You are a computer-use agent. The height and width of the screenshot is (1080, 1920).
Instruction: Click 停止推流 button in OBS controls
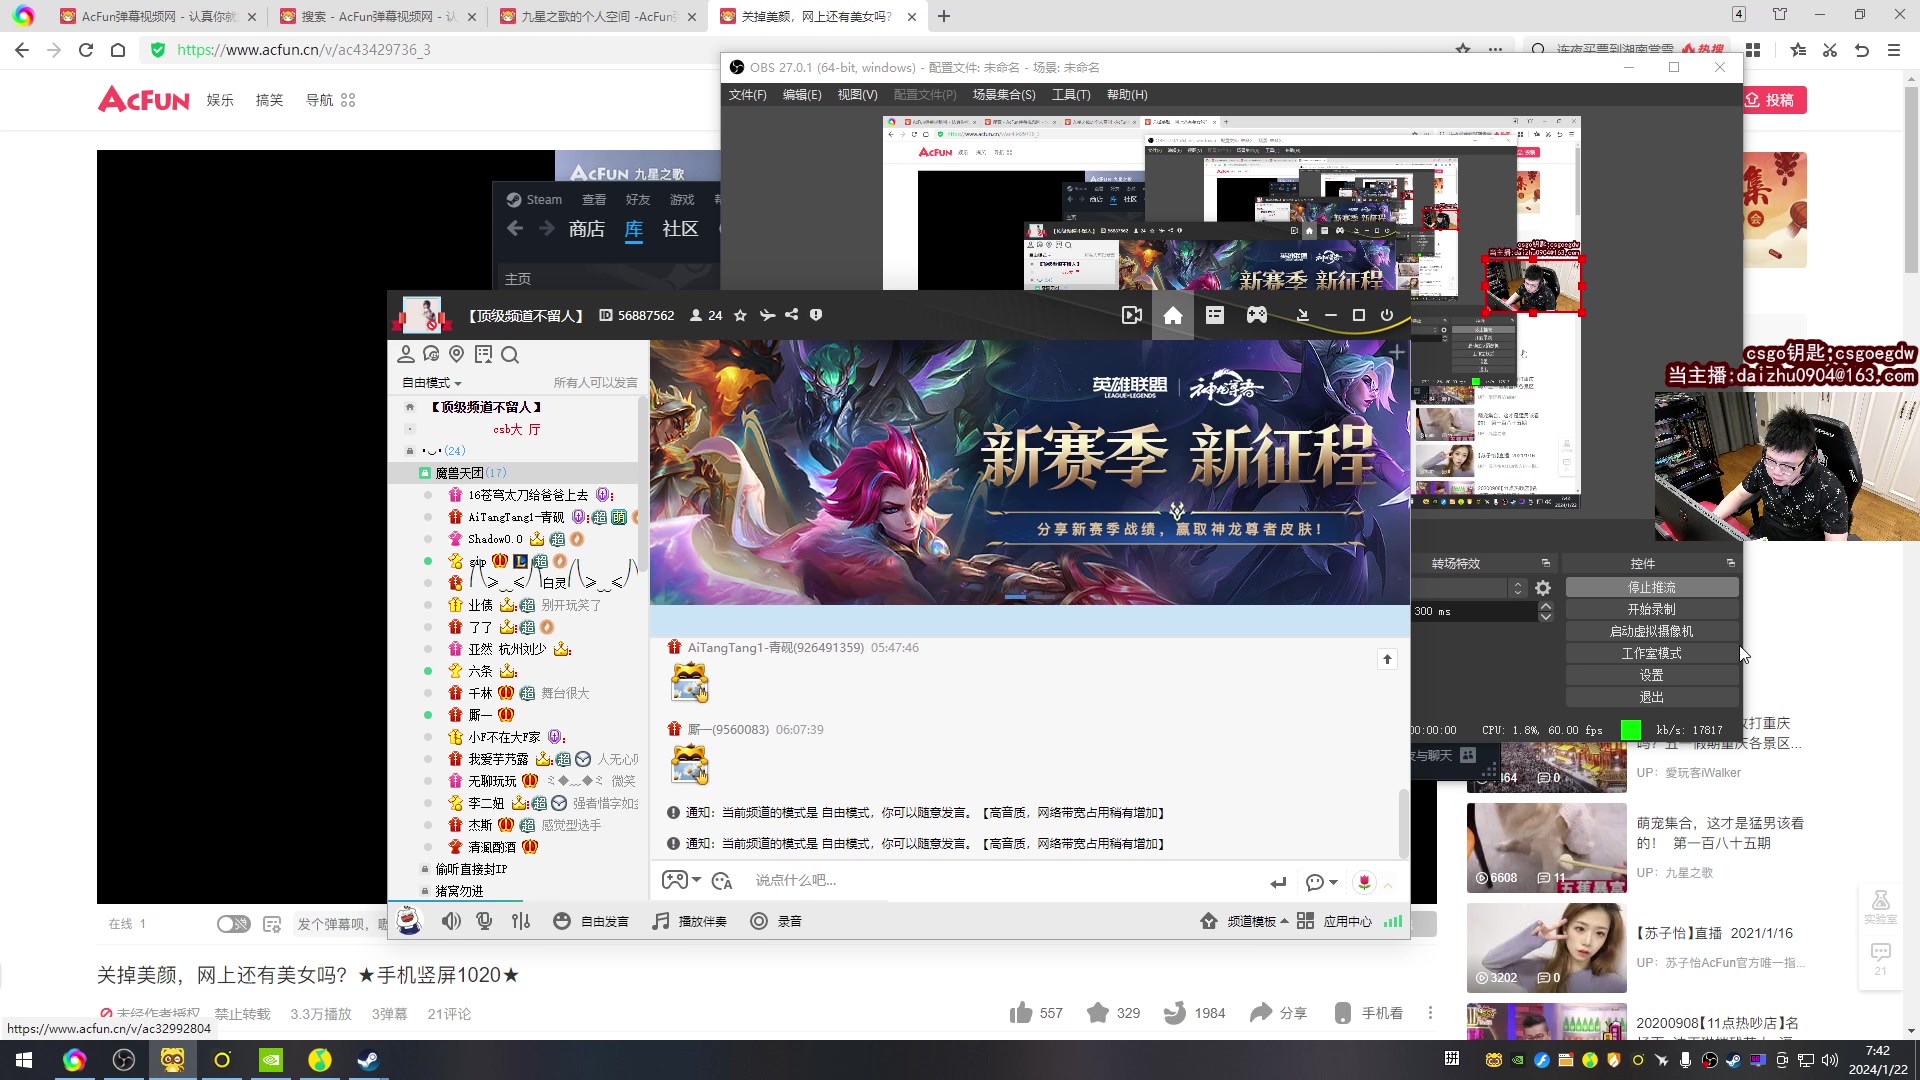(x=1651, y=588)
